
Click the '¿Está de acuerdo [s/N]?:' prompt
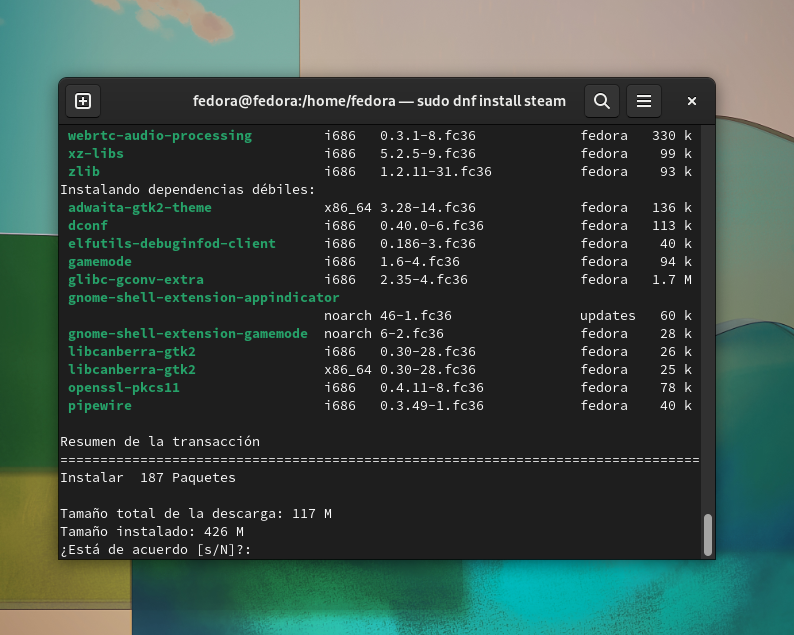[156, 549]
